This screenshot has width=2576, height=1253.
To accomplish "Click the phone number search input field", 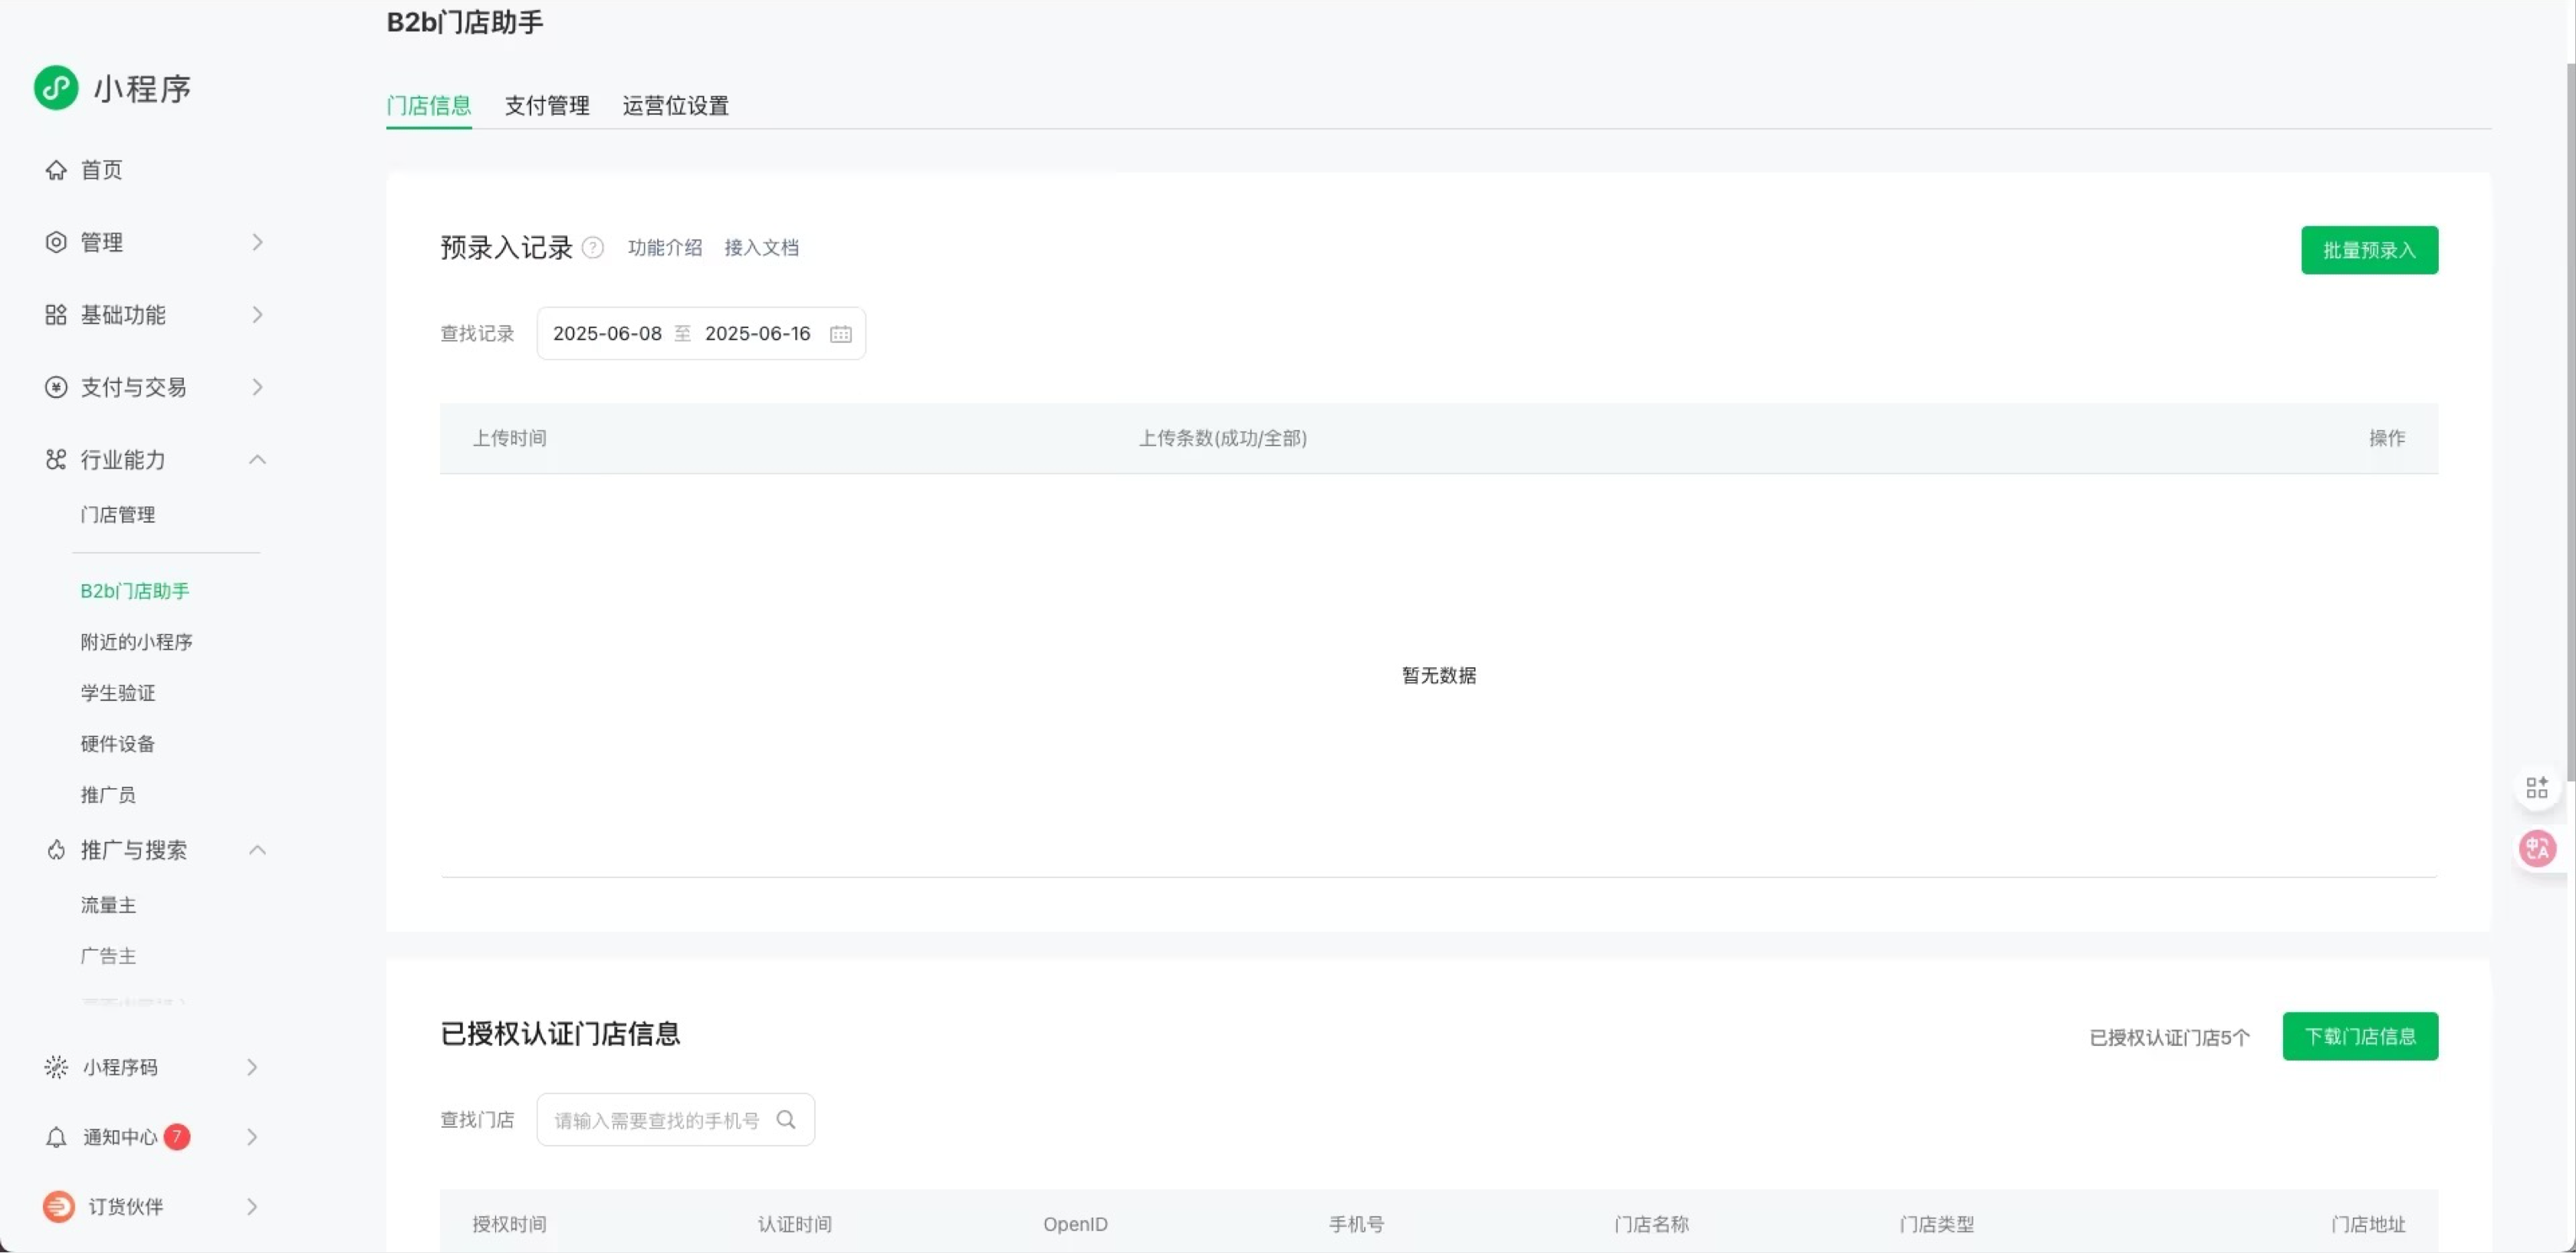I will point(675,1120).
